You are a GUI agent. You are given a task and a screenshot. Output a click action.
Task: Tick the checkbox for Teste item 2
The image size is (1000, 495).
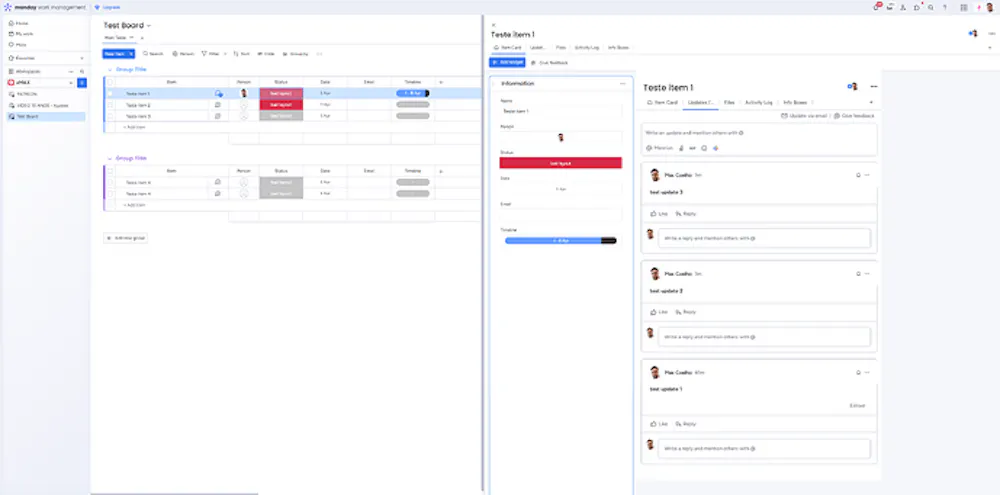pos(110,105)
